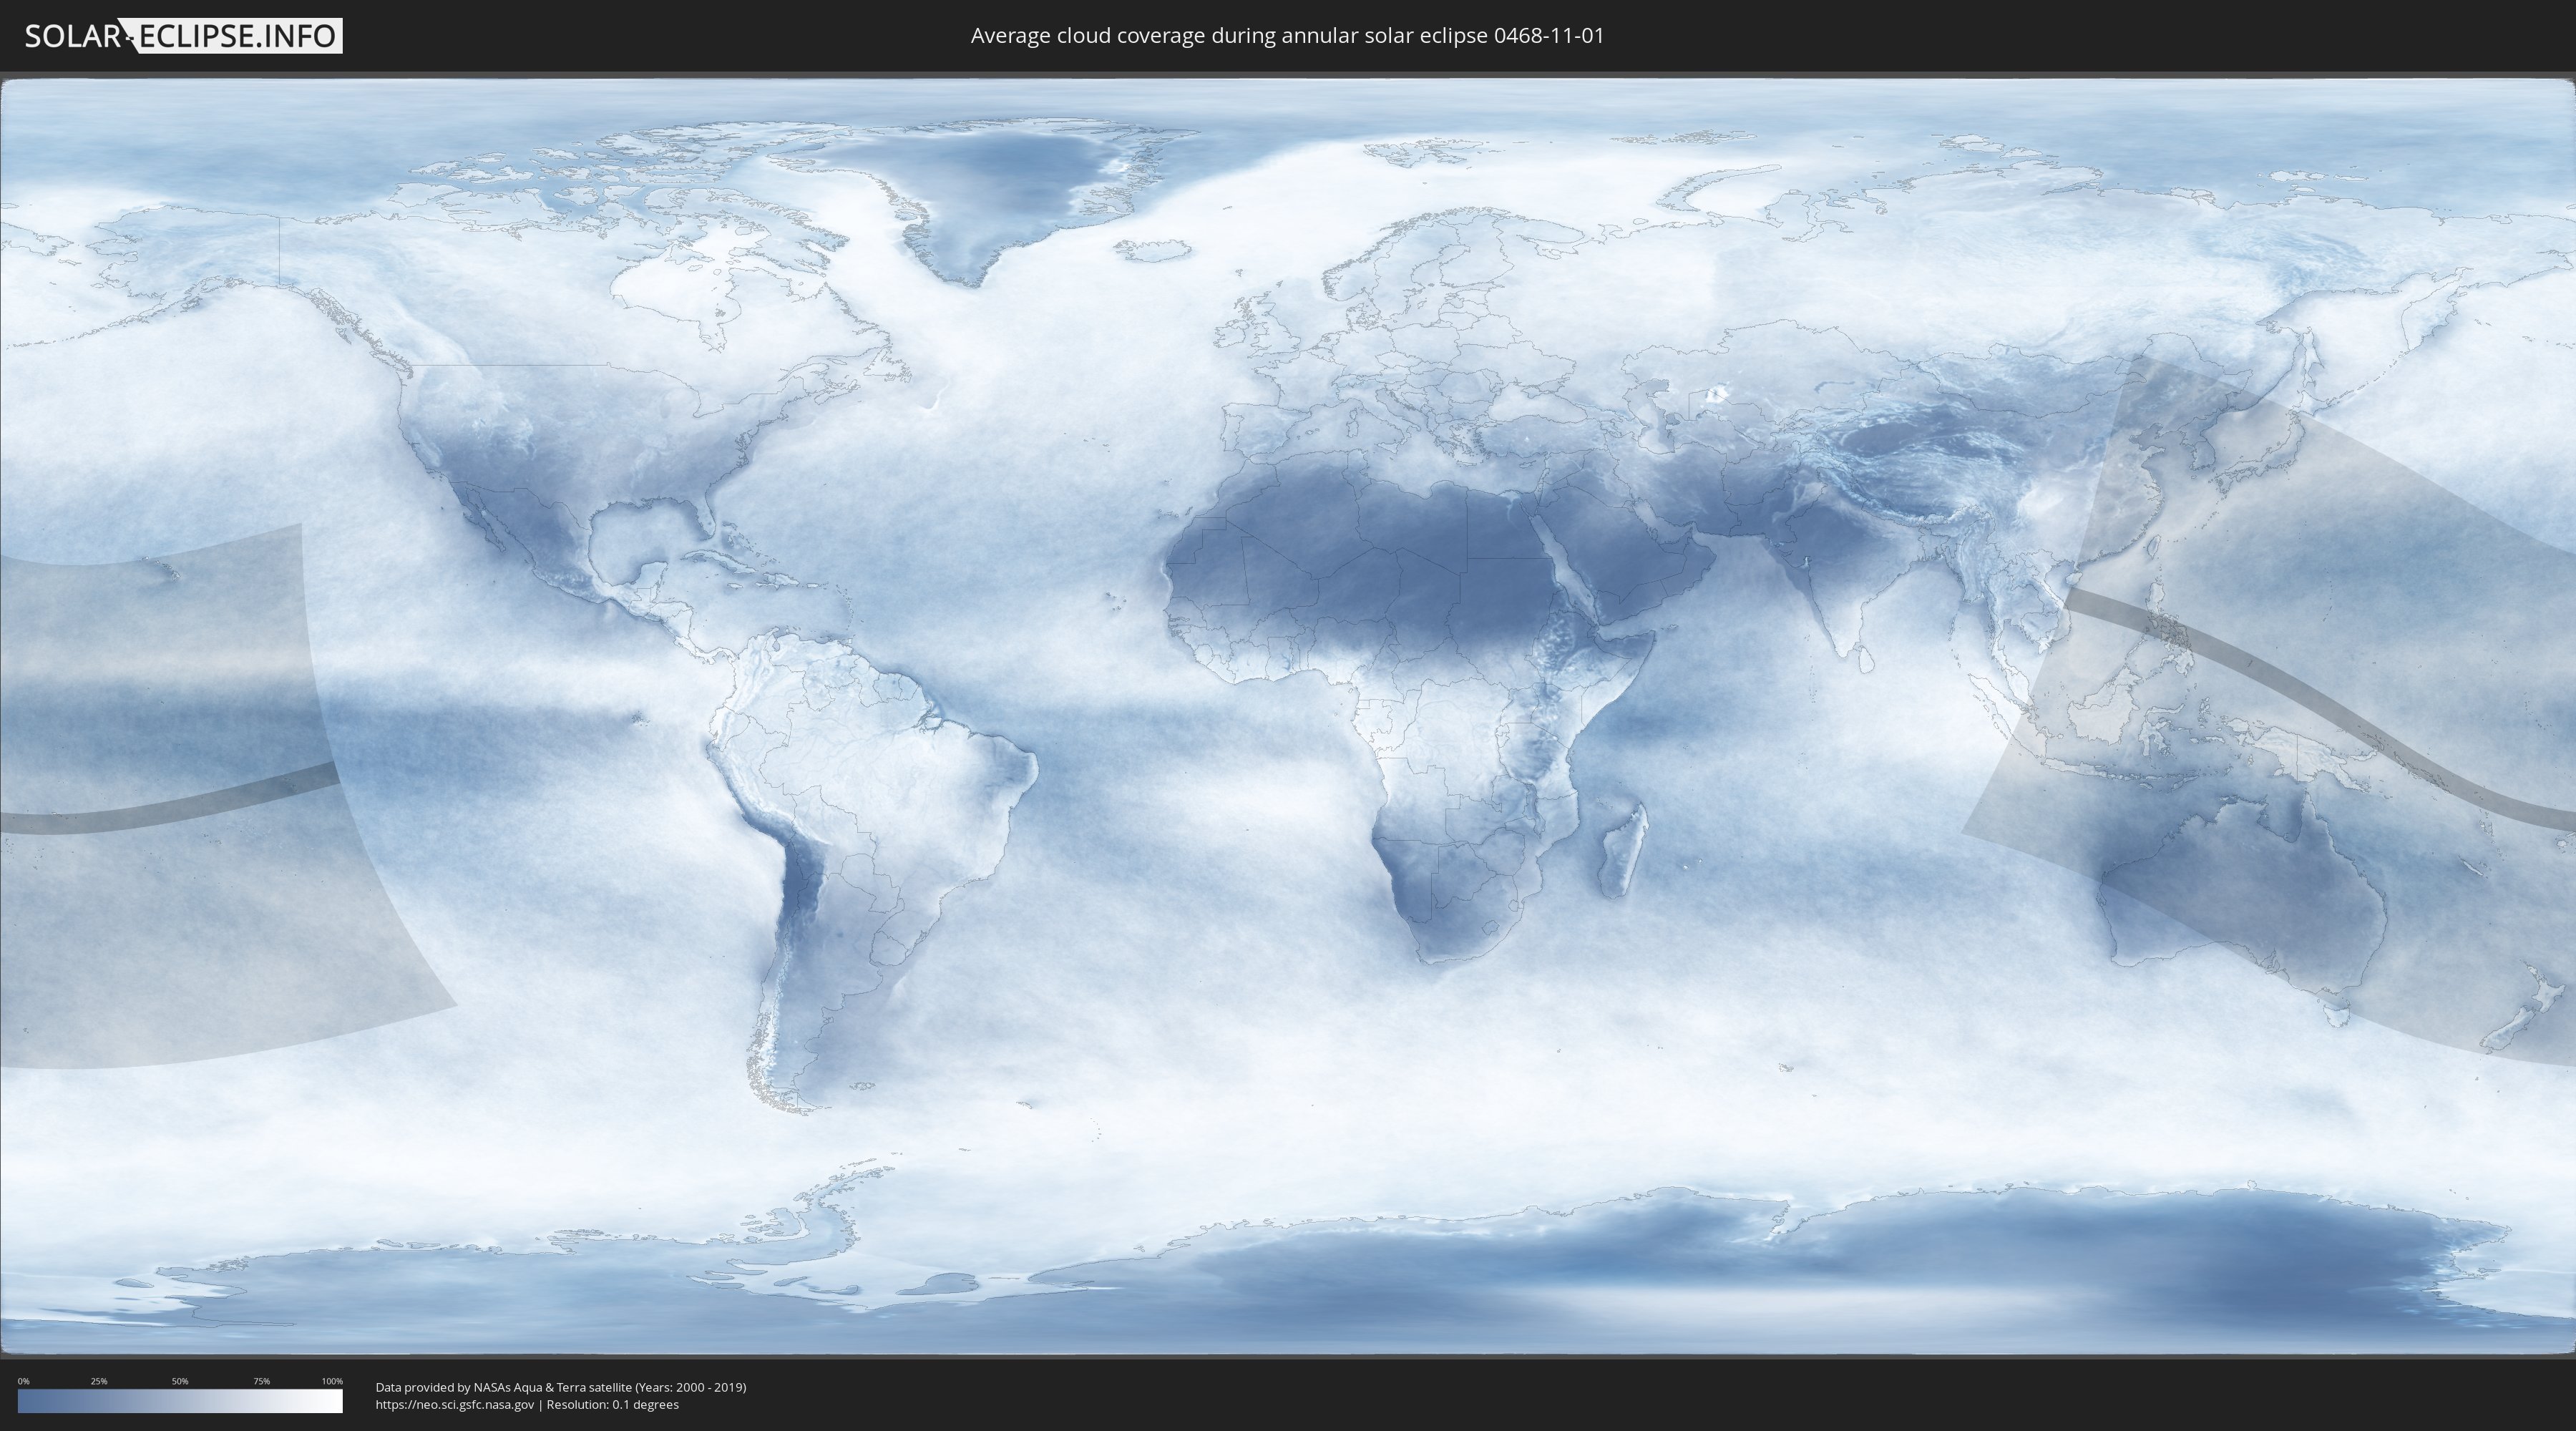Click the 100% legend label
The image size is (2576, 1431).
pyautogui.click(x=332, y=1381)
